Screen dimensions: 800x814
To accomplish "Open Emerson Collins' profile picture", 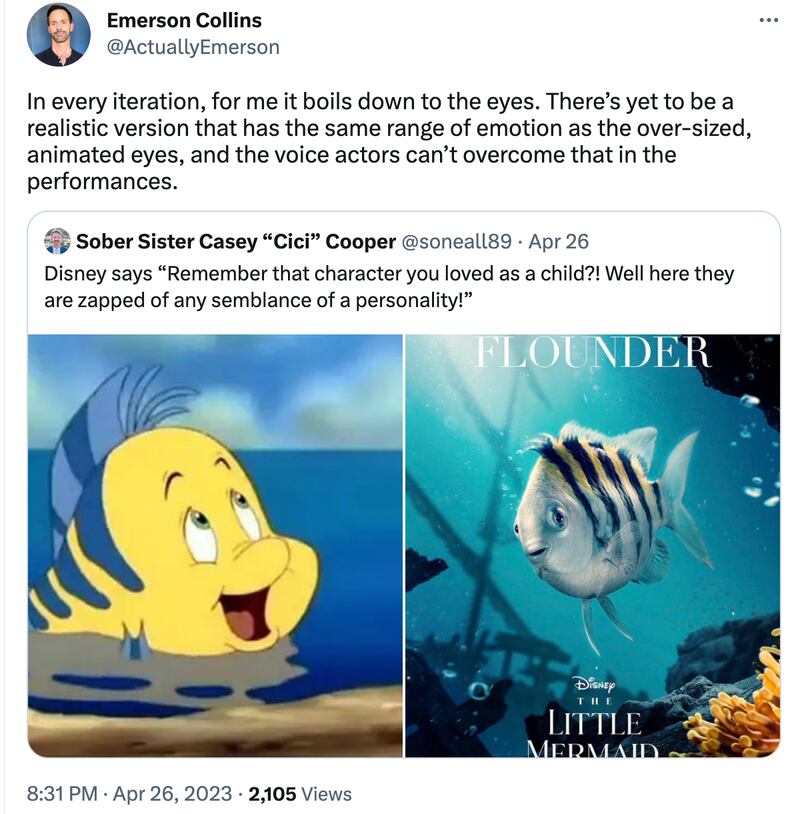I will [x=59, y=34].
